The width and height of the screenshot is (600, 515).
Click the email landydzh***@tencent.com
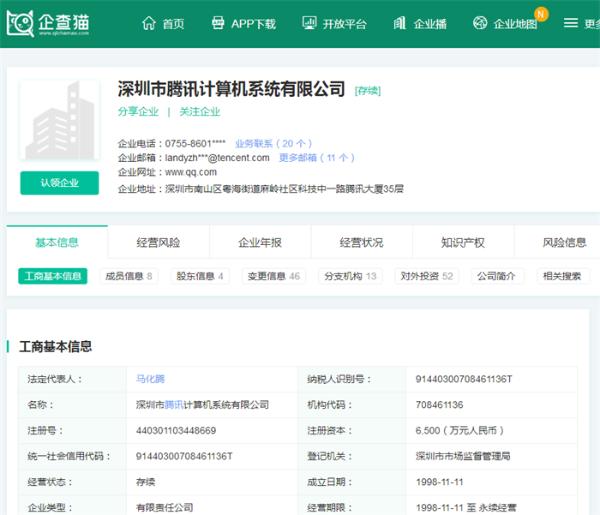(x=217, y=158)
